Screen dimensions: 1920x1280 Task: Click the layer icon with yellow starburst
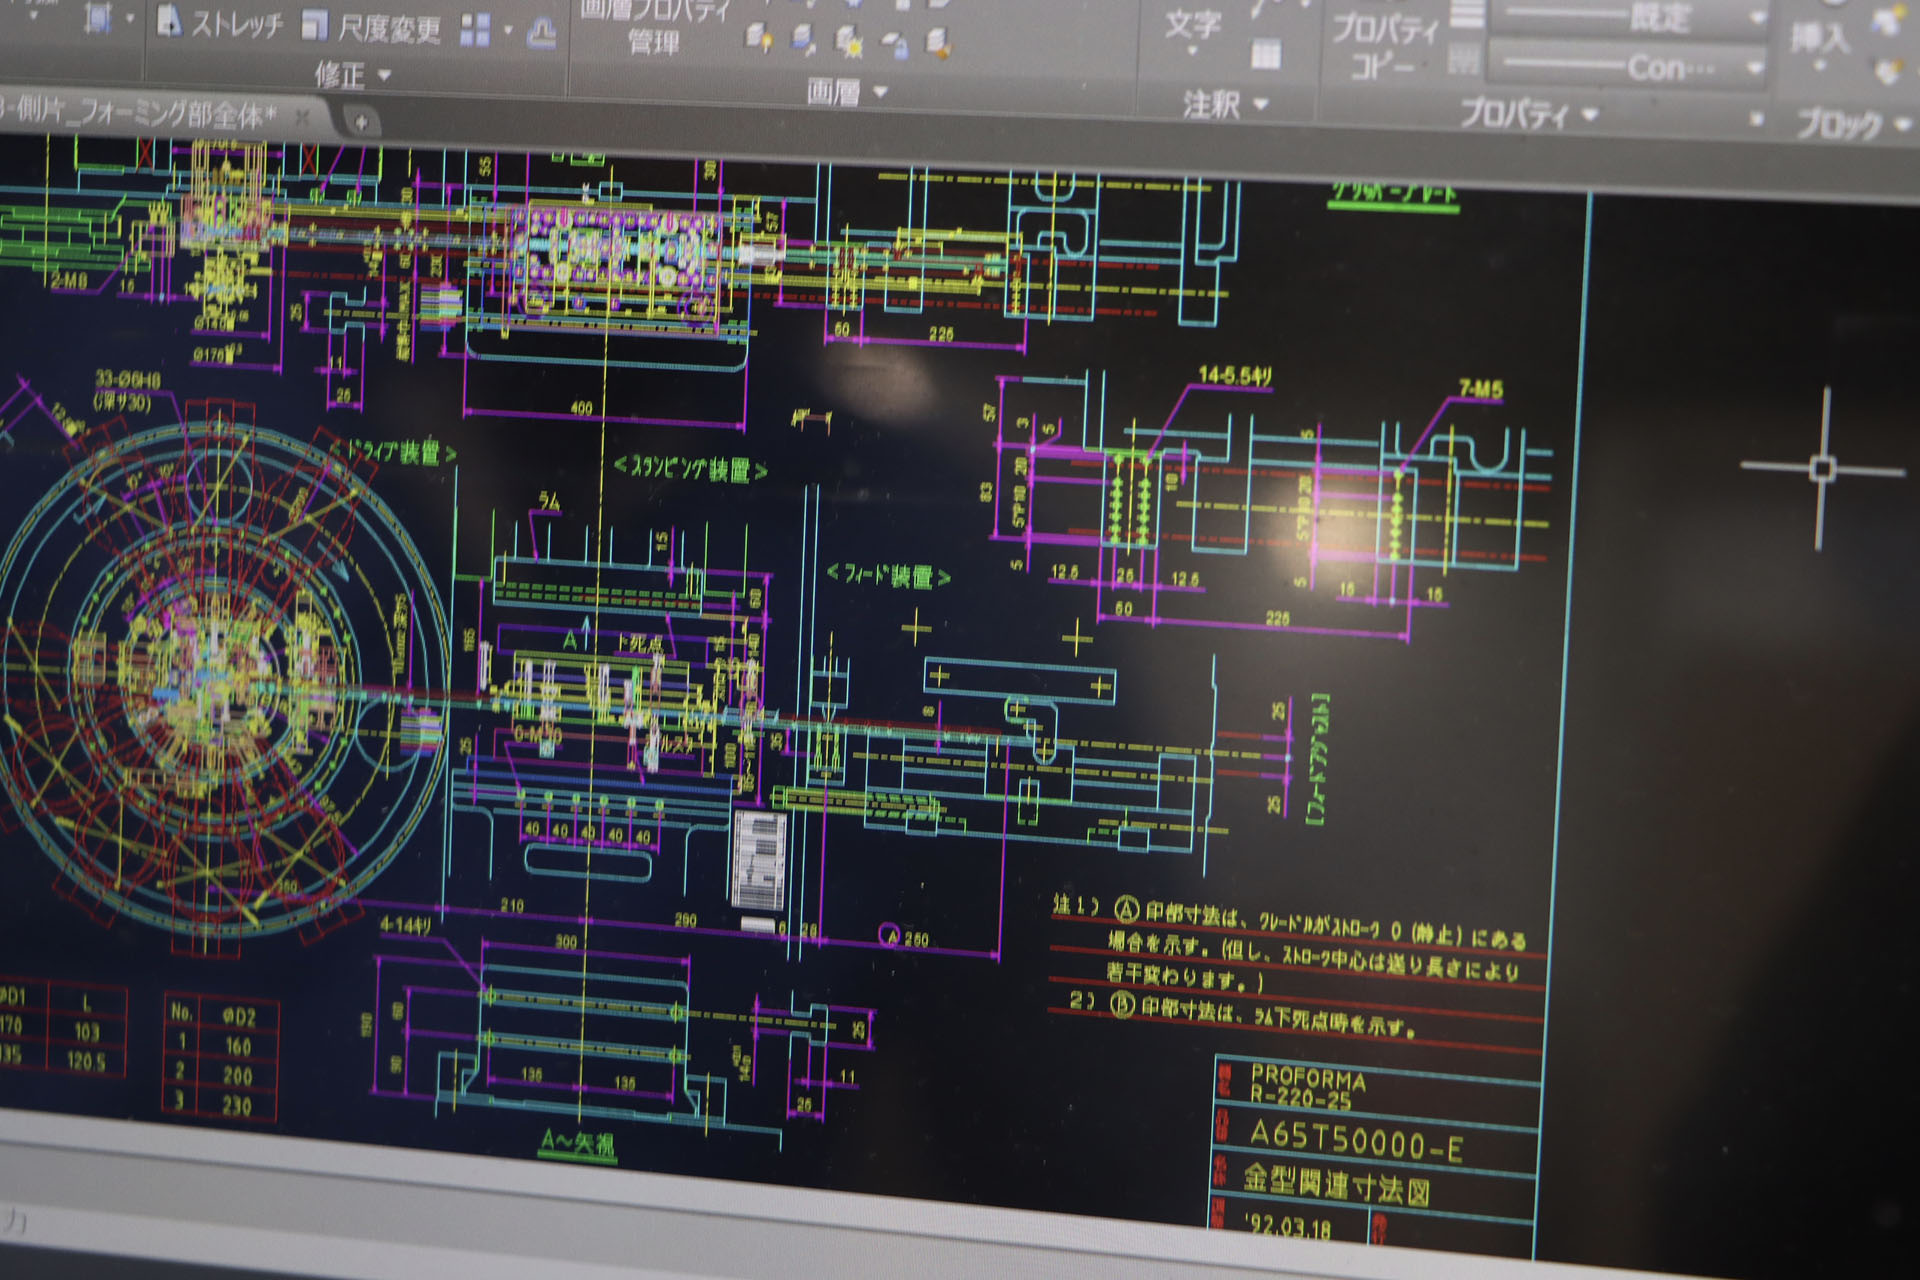pyautogui.click(x=849, y=42)
